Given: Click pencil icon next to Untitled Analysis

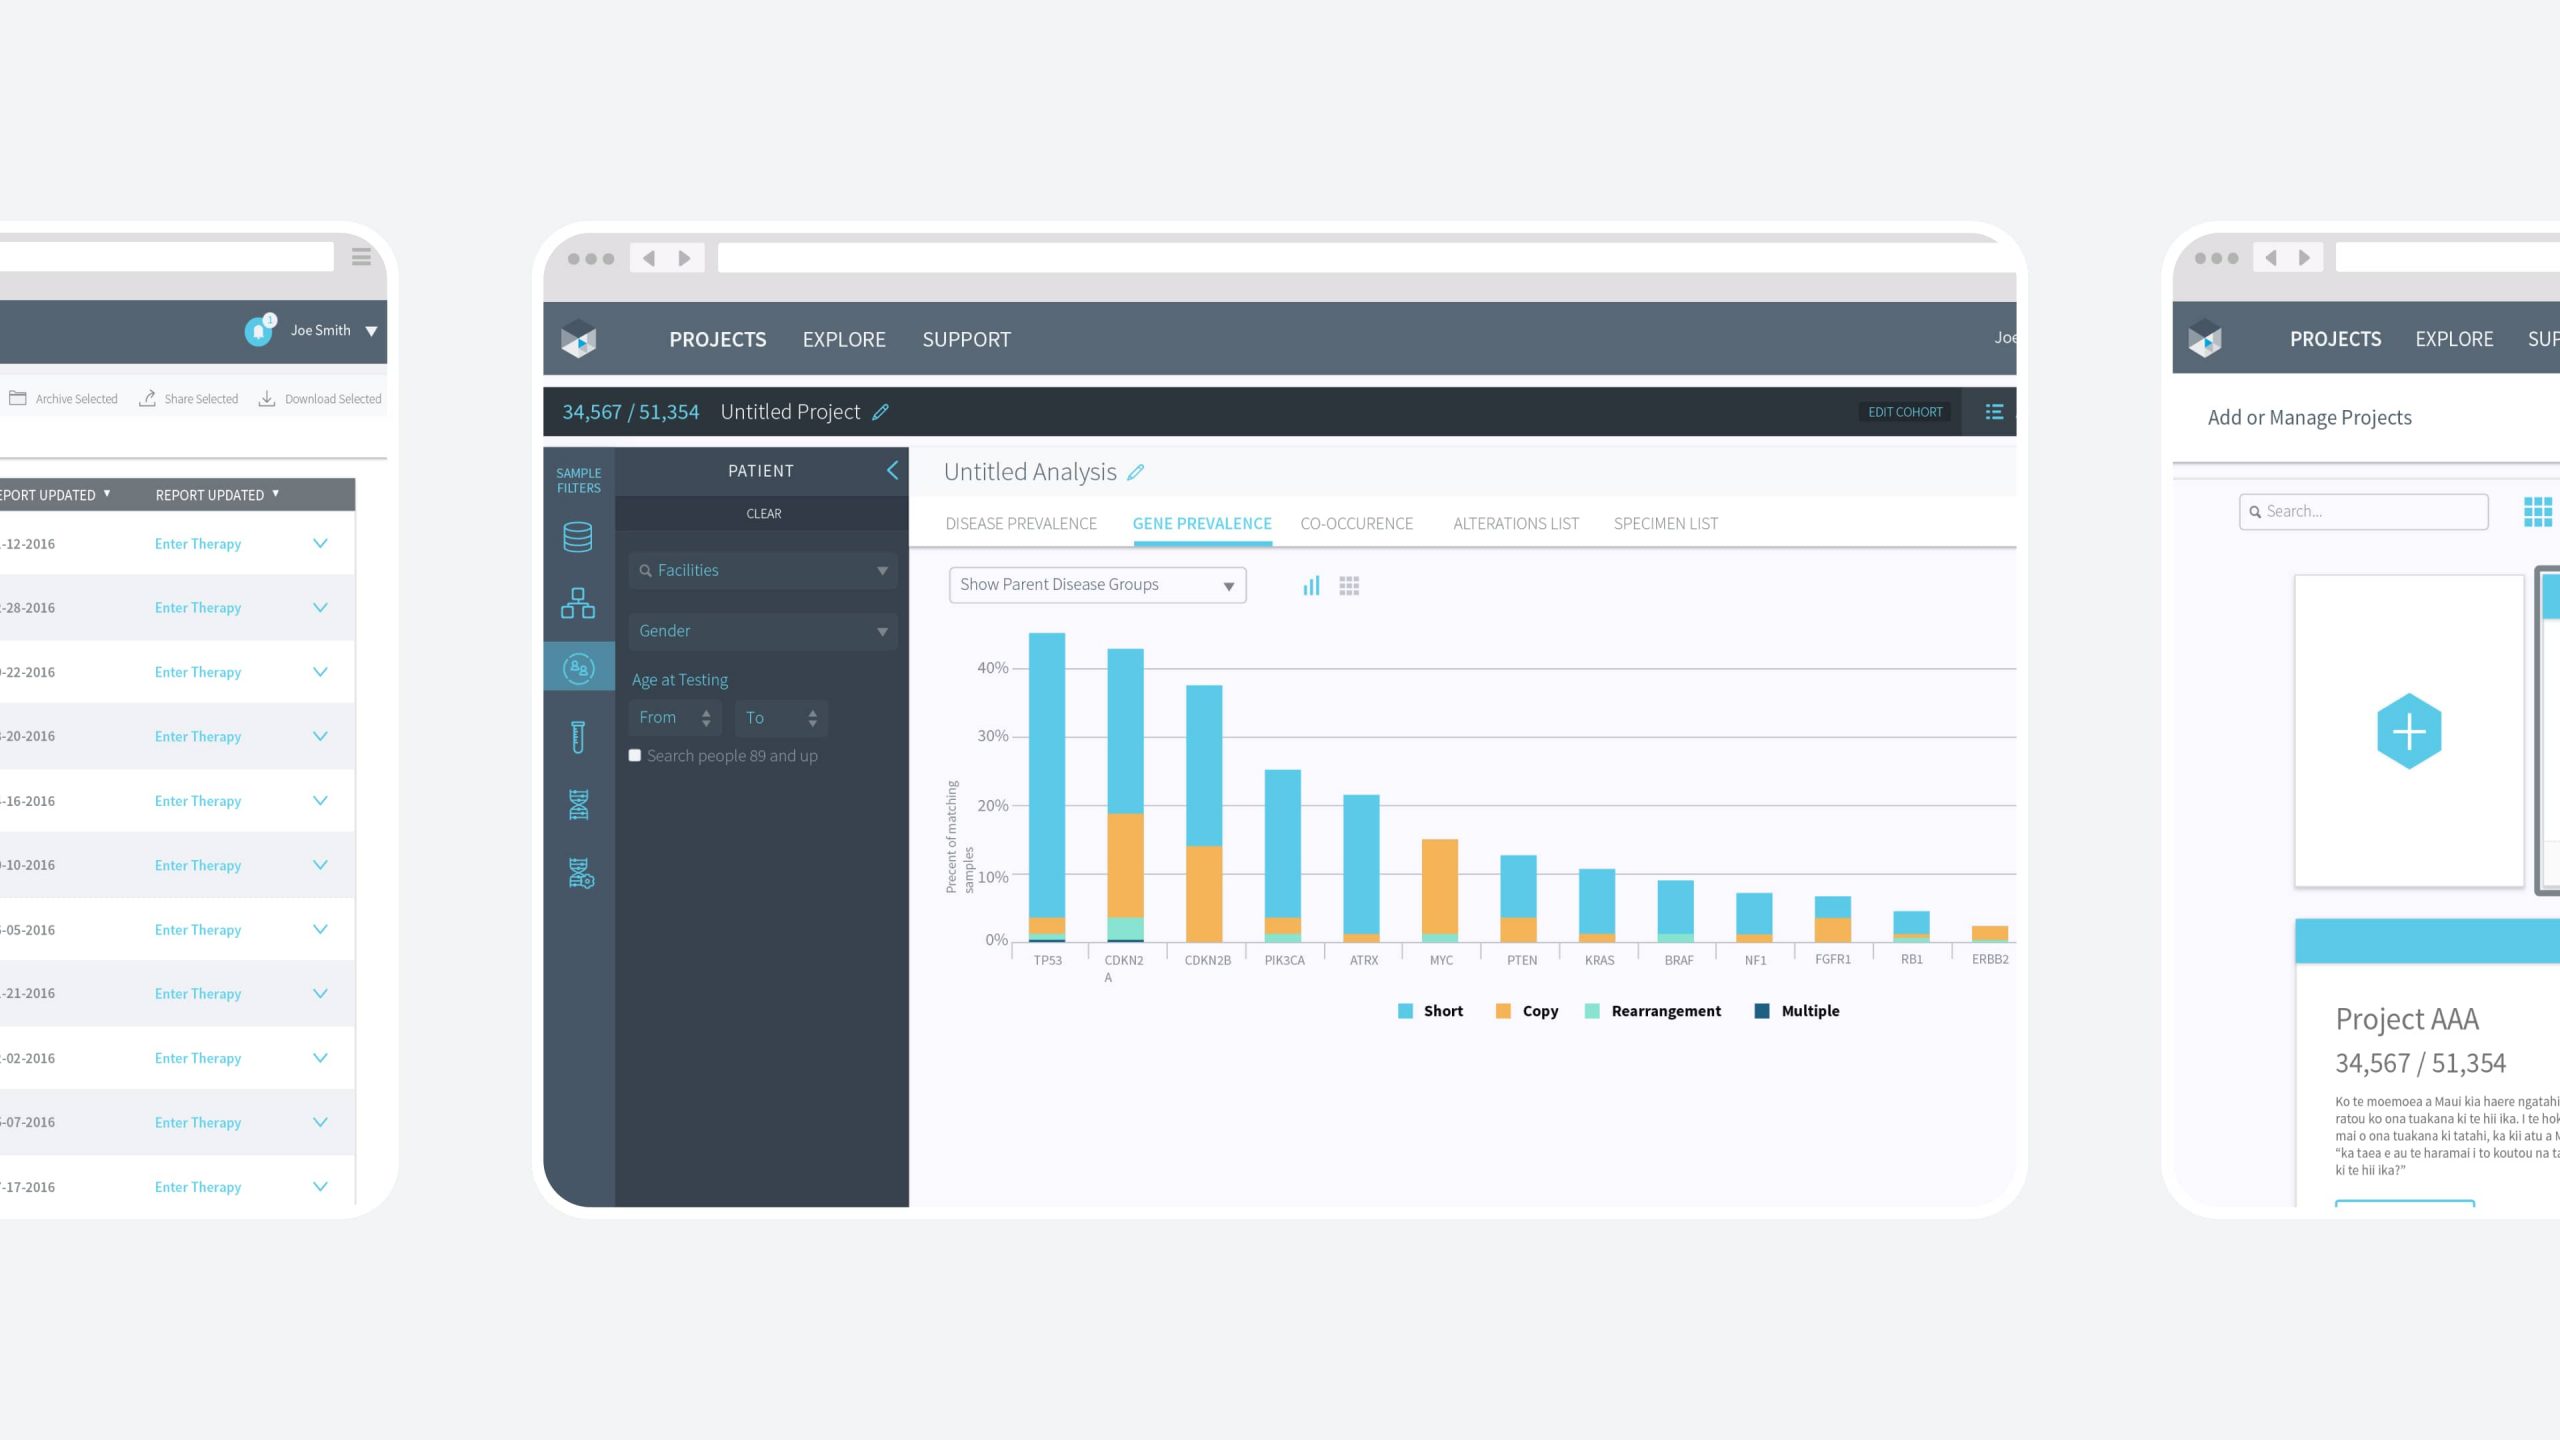Looking at the screenshot, I should 1135,472.
